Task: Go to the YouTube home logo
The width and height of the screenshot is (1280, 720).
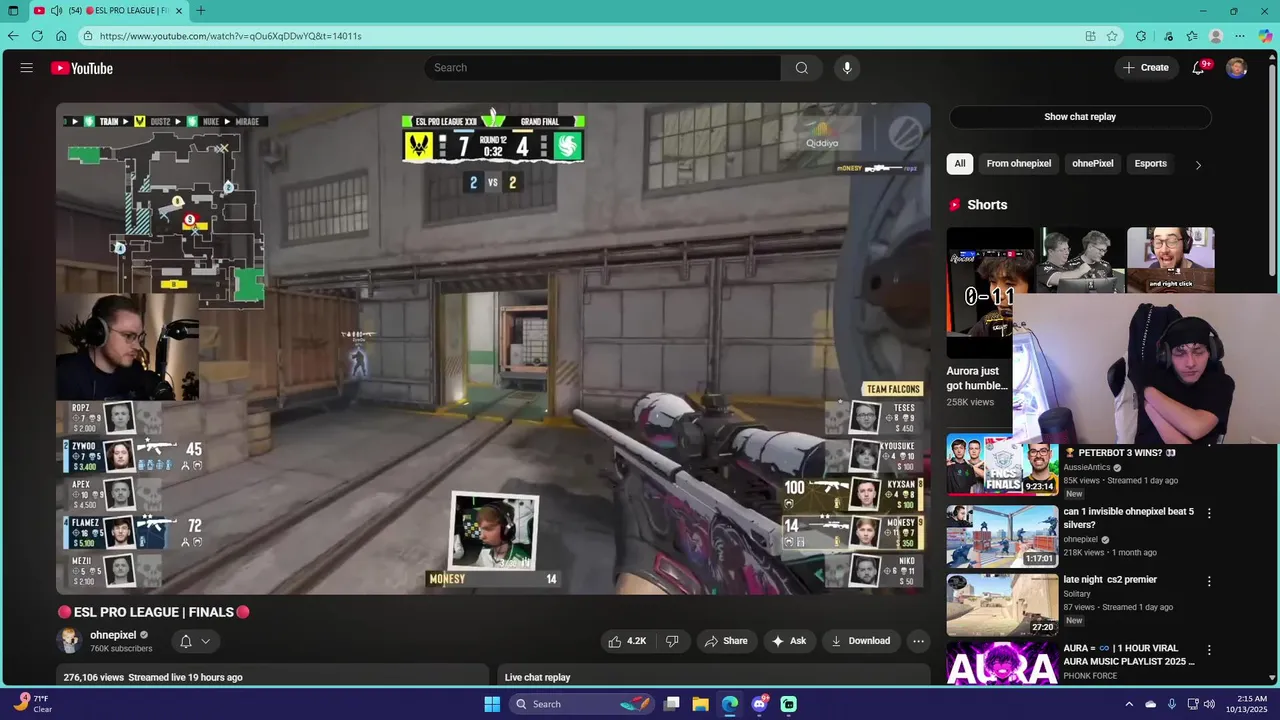Action: [82, 68]
